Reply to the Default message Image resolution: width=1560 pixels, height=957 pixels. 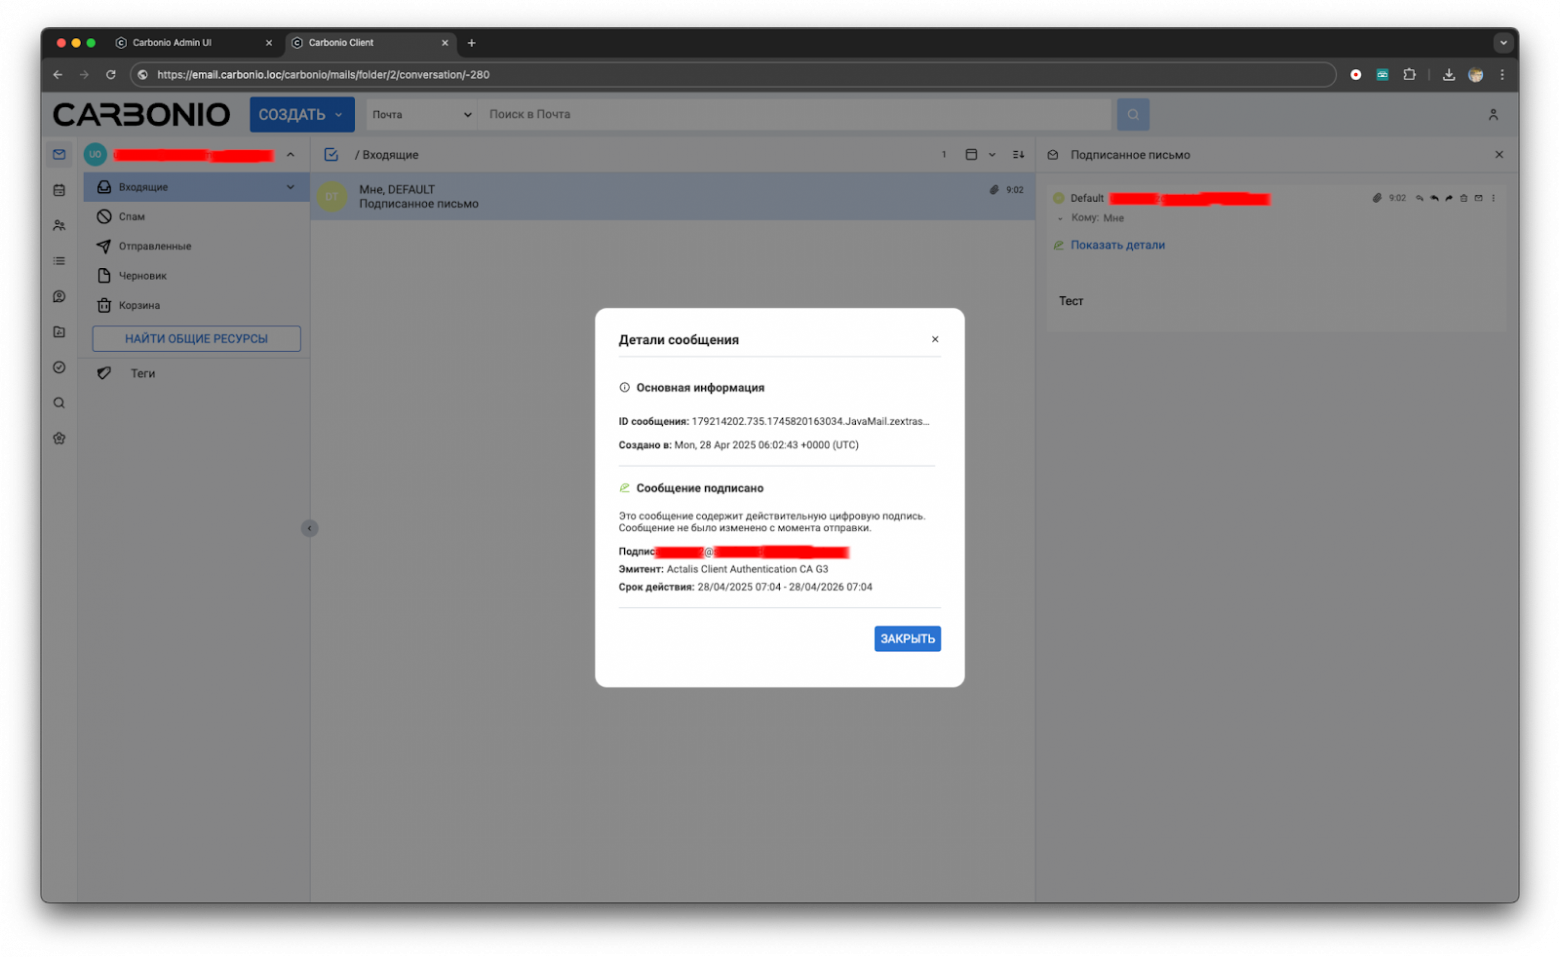(1419, 198)
